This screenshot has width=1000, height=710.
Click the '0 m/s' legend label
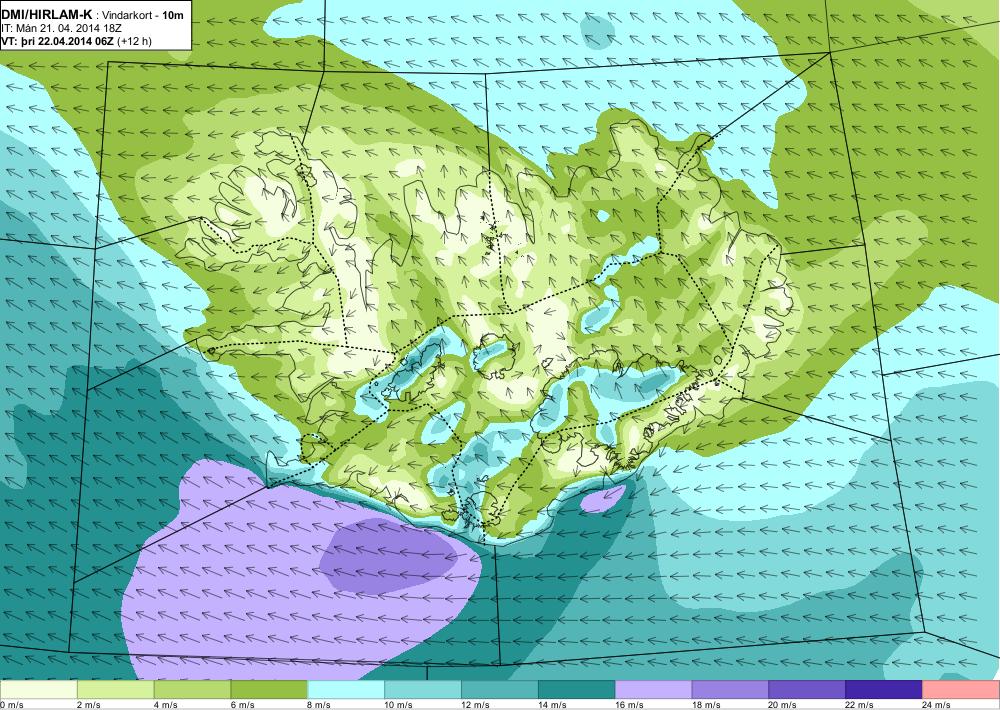(x=12, y=705)
